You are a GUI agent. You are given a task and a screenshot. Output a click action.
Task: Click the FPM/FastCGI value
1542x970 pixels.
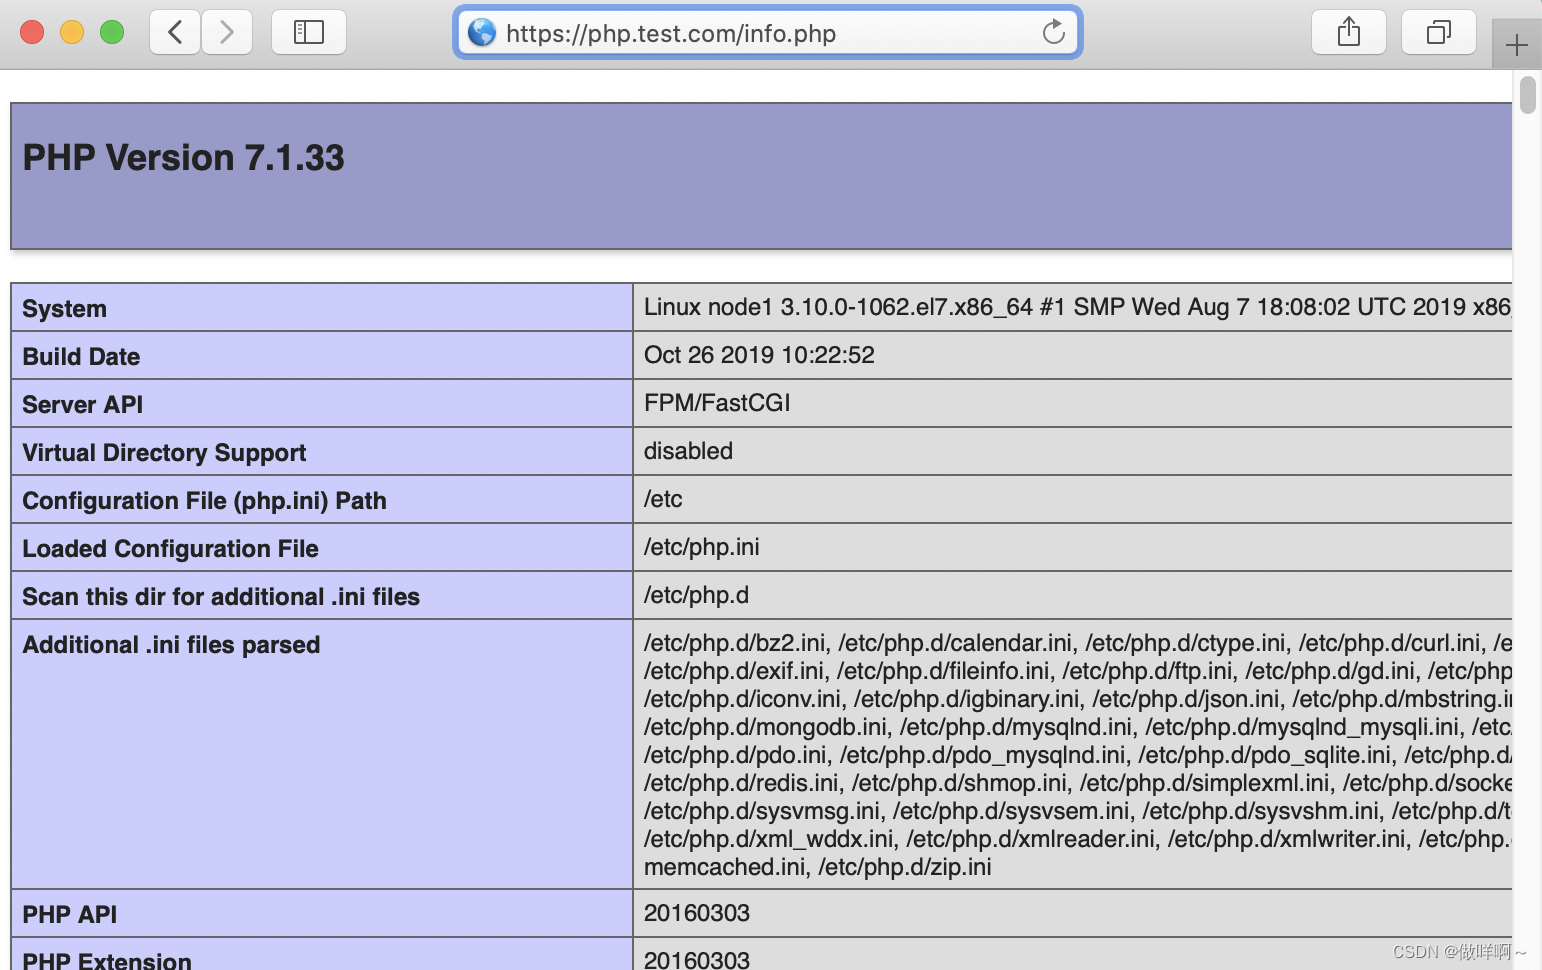pos(717,403)
